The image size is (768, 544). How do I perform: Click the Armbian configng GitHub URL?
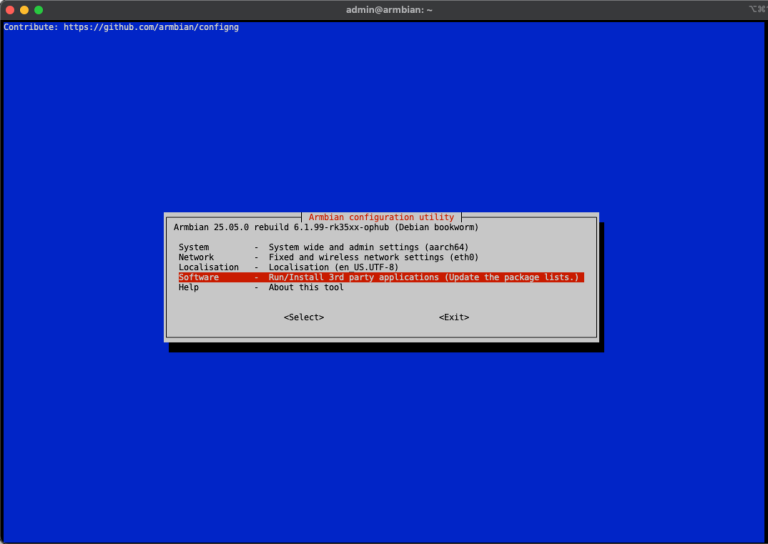150,27
